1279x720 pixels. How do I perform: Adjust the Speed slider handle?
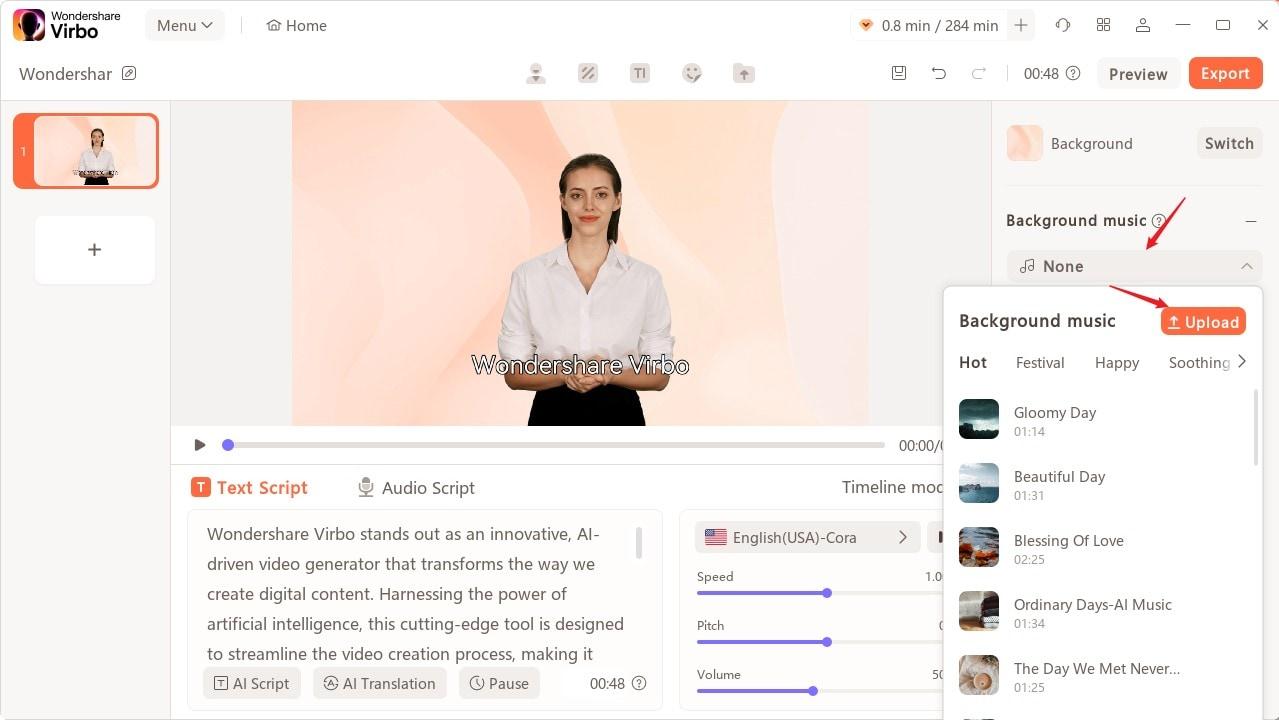827,593
